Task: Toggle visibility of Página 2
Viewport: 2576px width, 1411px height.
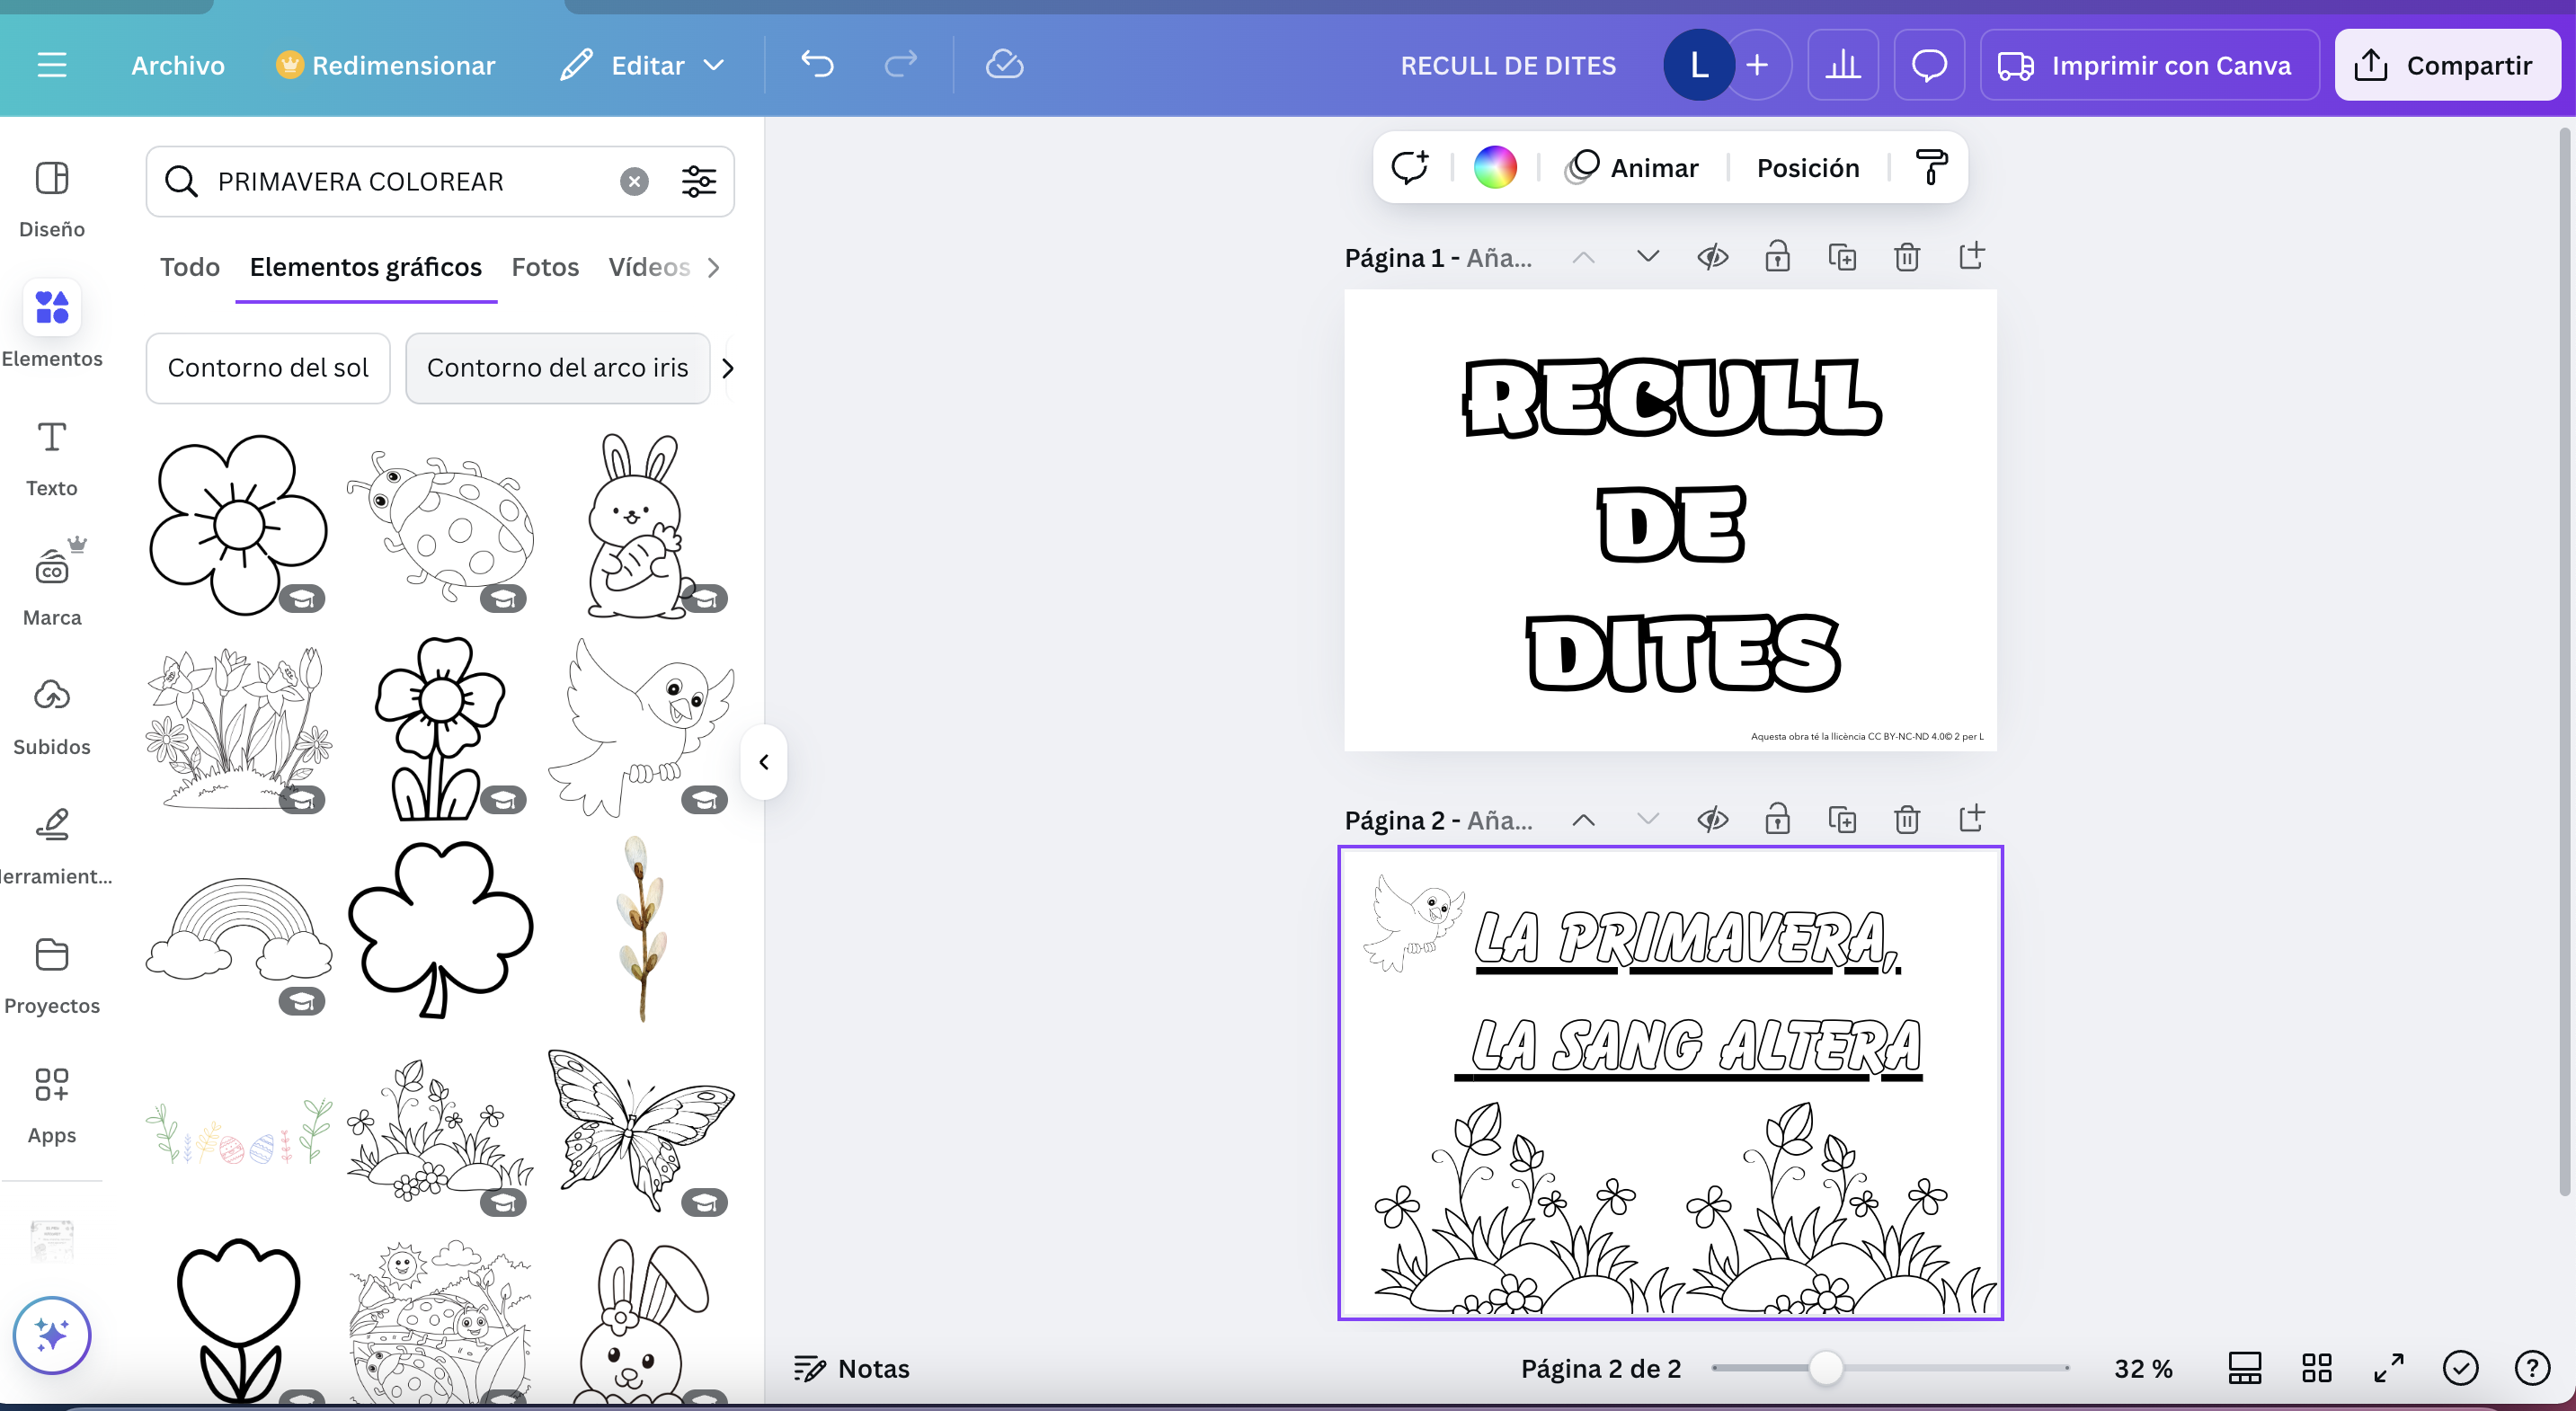Action: (x=1713, y=819)
